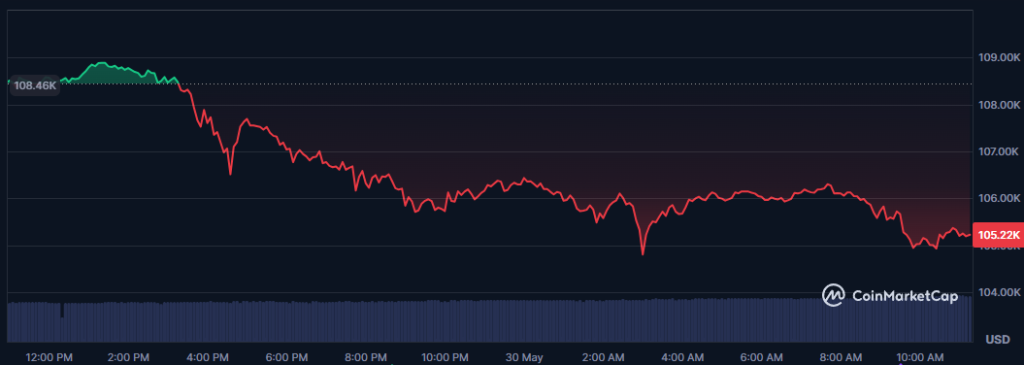This screenshot has width=1024, height=365.
Task: Click the 4:00 PM time axis label
Action: click(207, 357)
